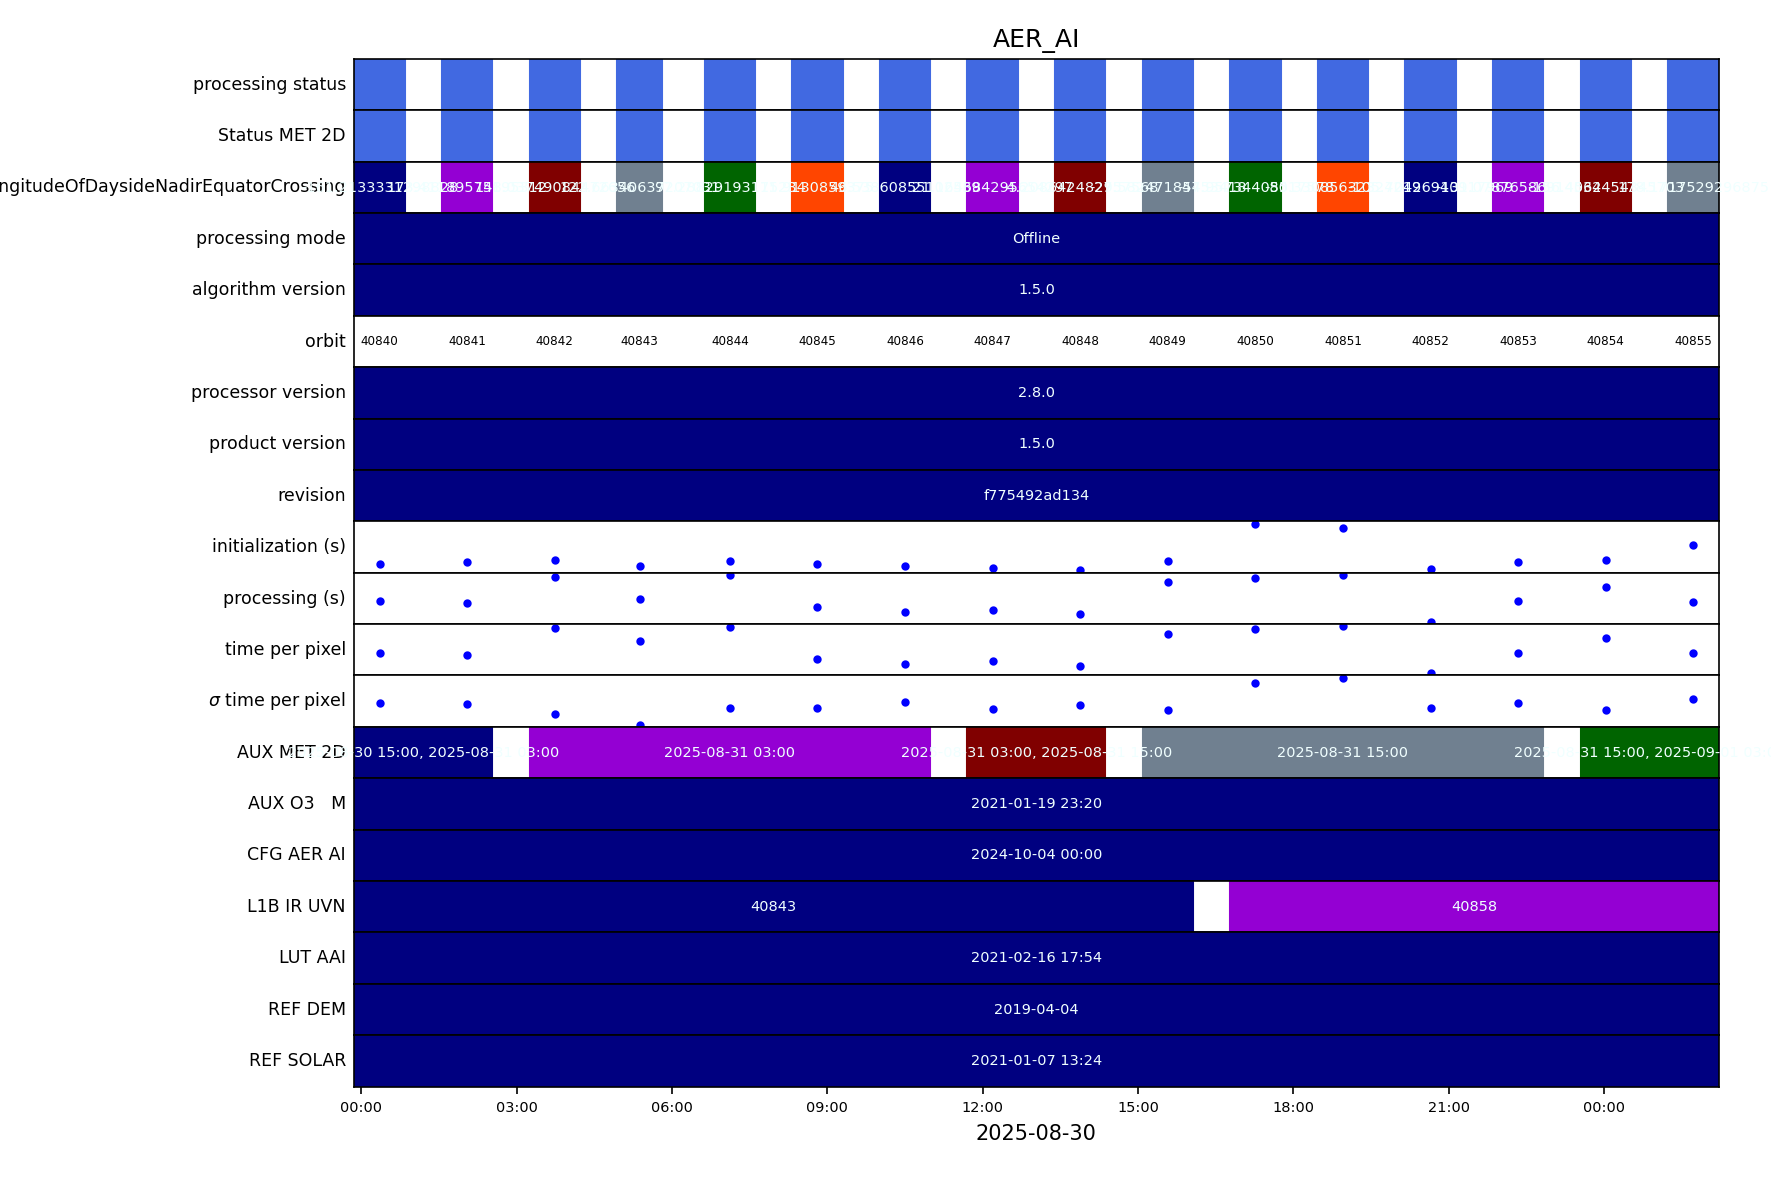Select the purple AUX MET 2D segment
Screen dimensions: 1771x1181
point(729,752)
